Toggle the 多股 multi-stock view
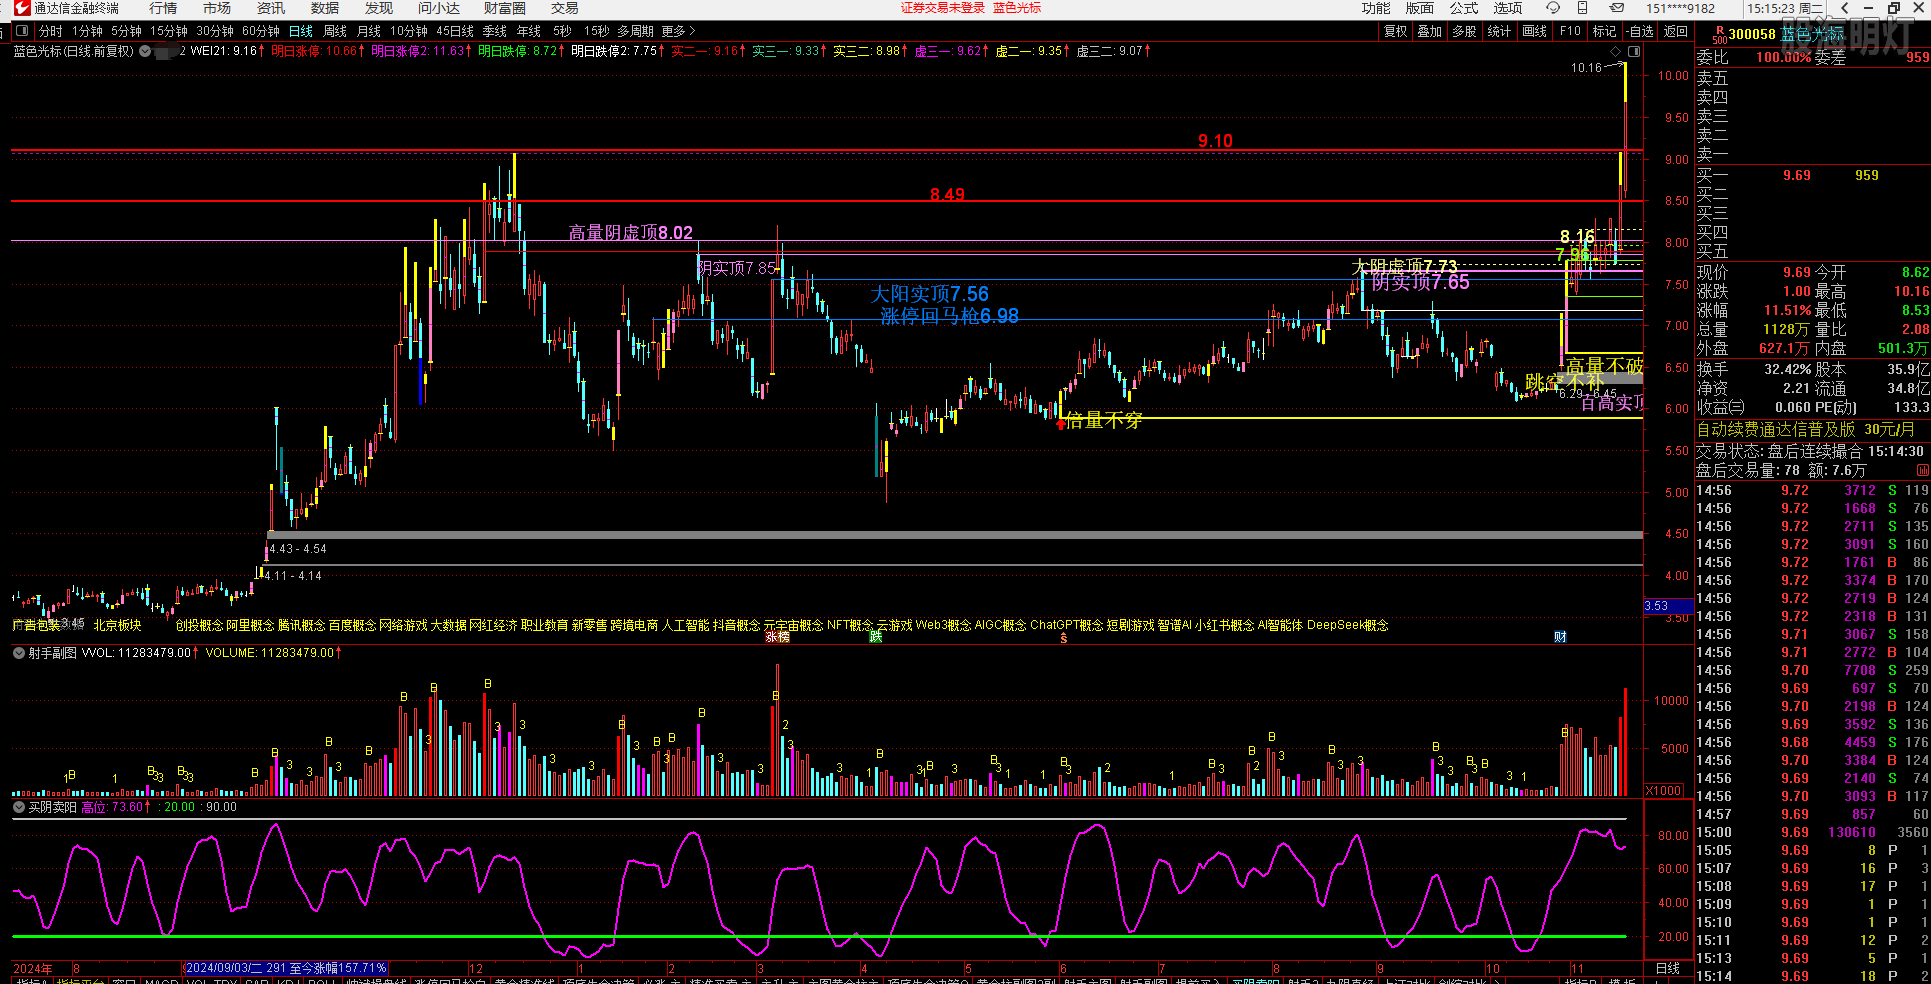The image size is (1931, 984). (x=1464, y=31)
